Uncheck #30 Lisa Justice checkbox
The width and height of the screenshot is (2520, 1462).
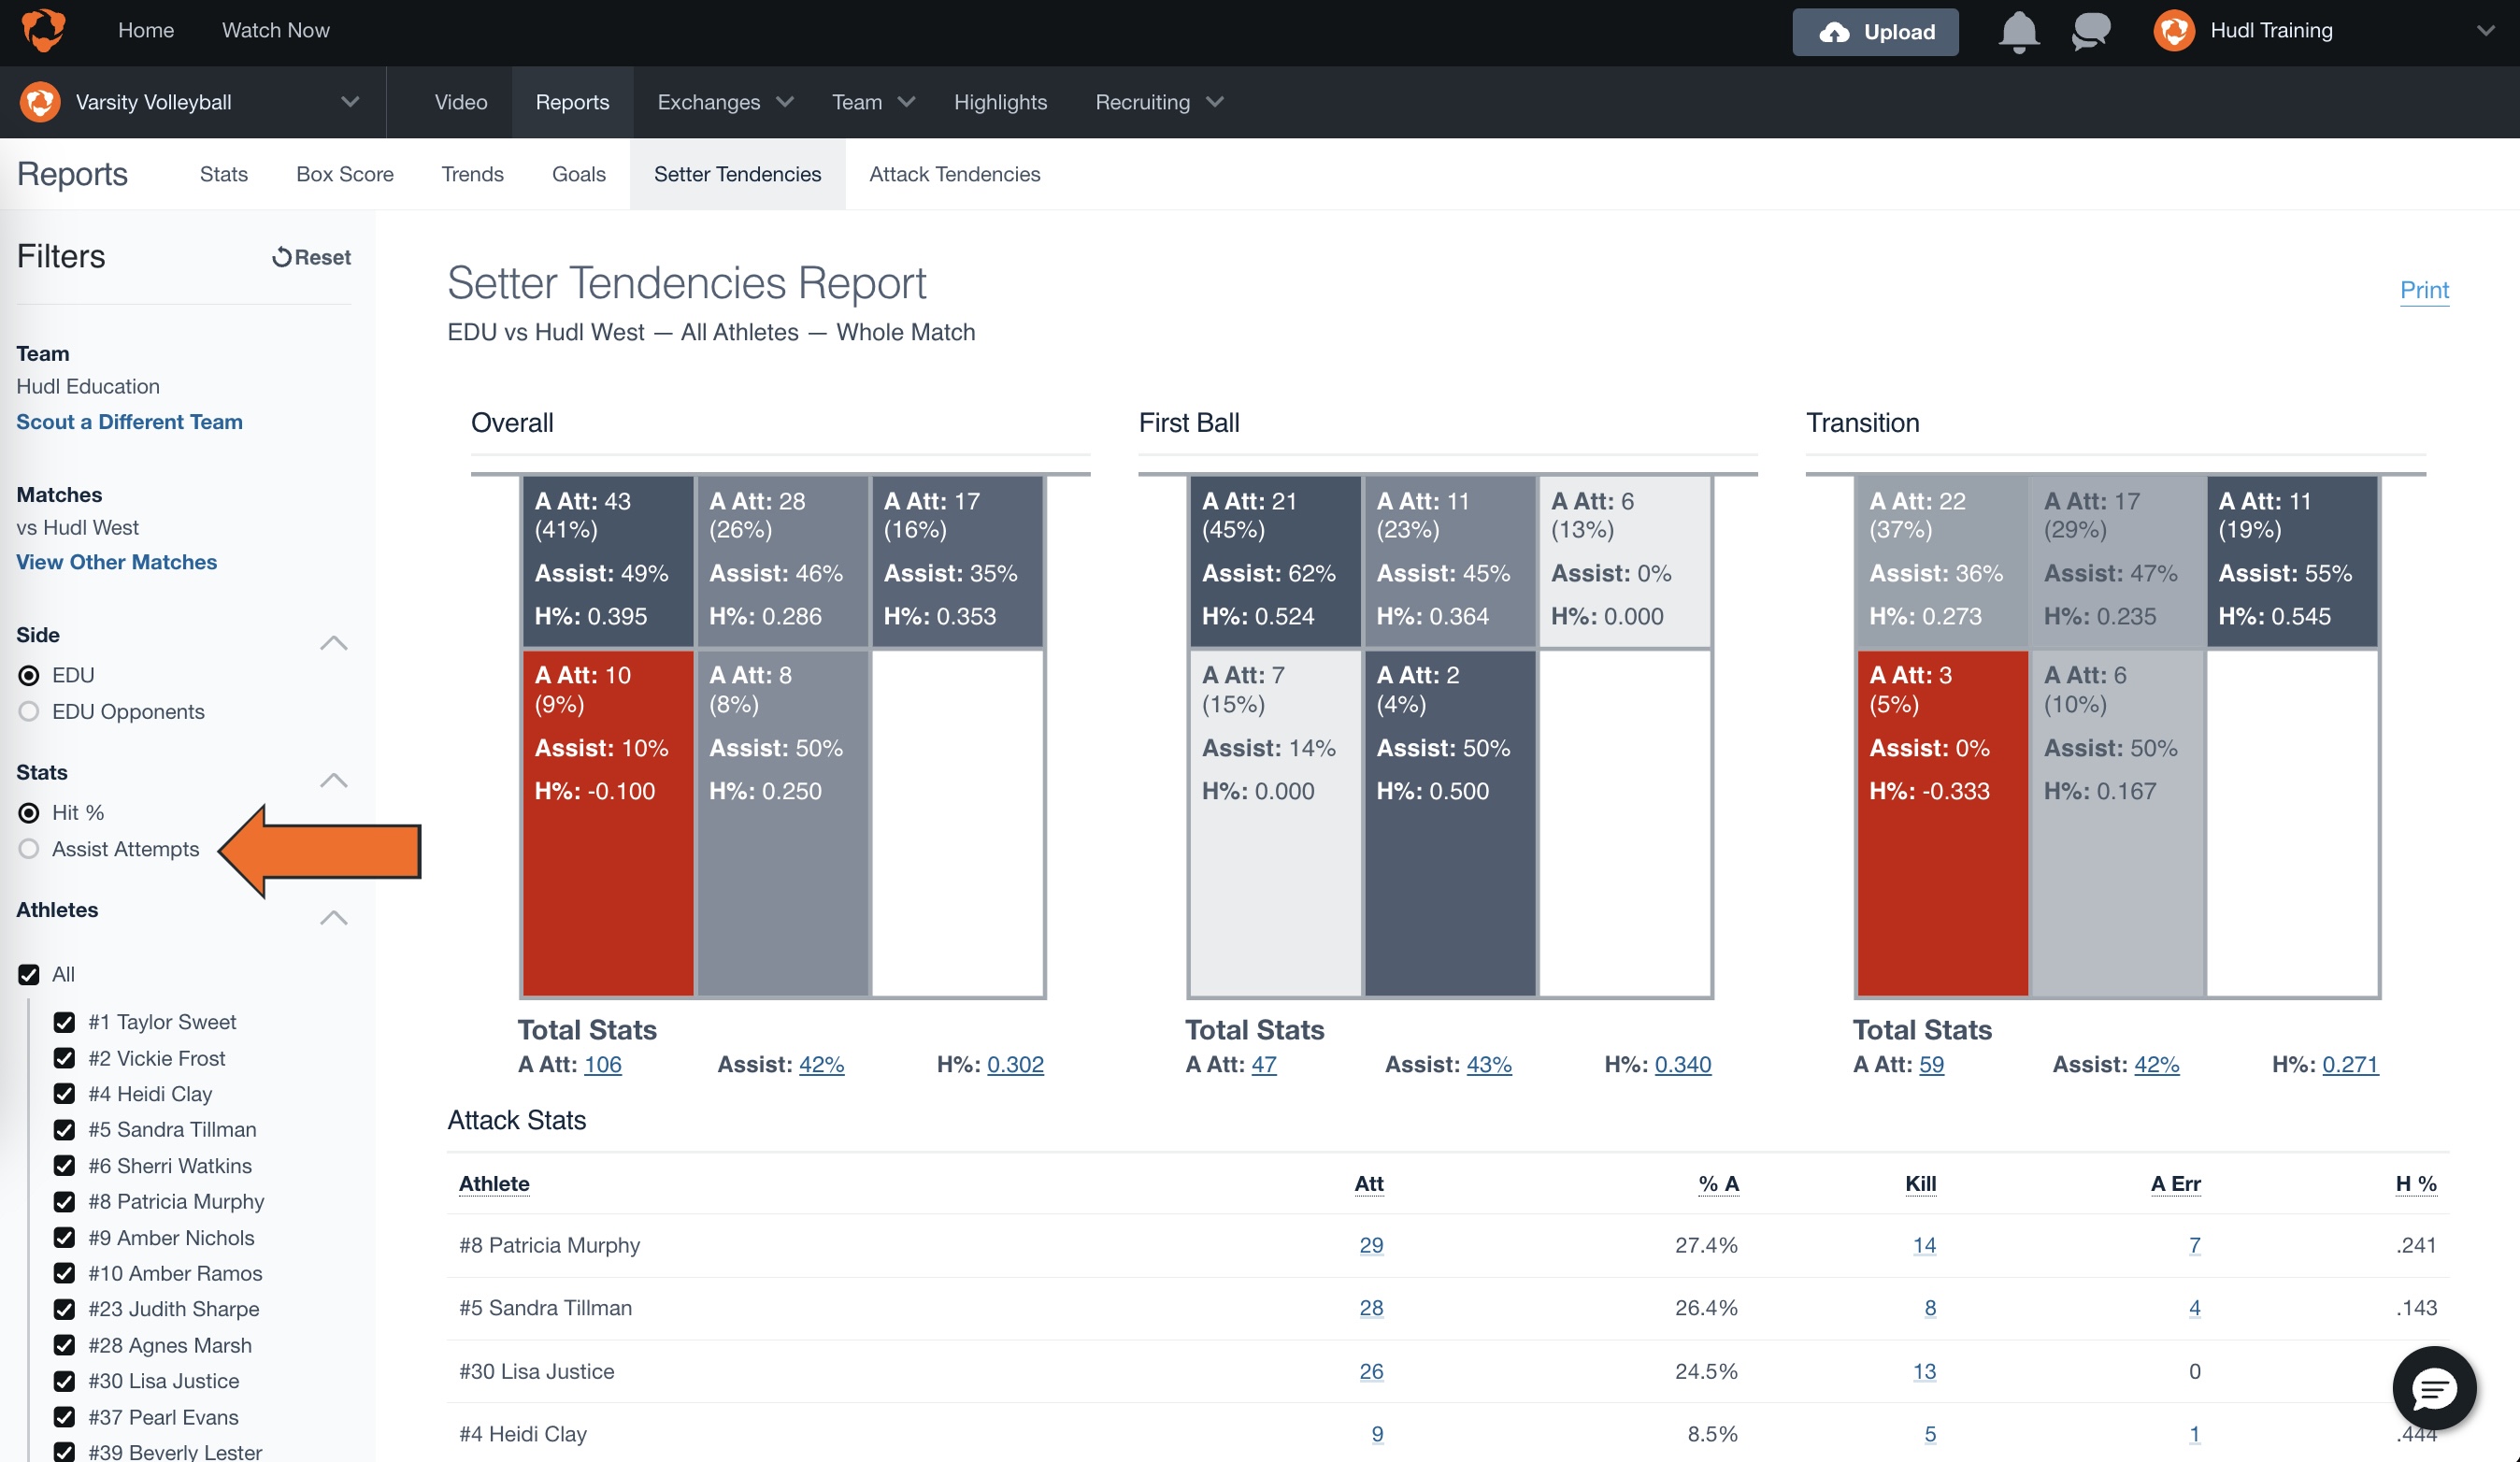click(64, 1381)
